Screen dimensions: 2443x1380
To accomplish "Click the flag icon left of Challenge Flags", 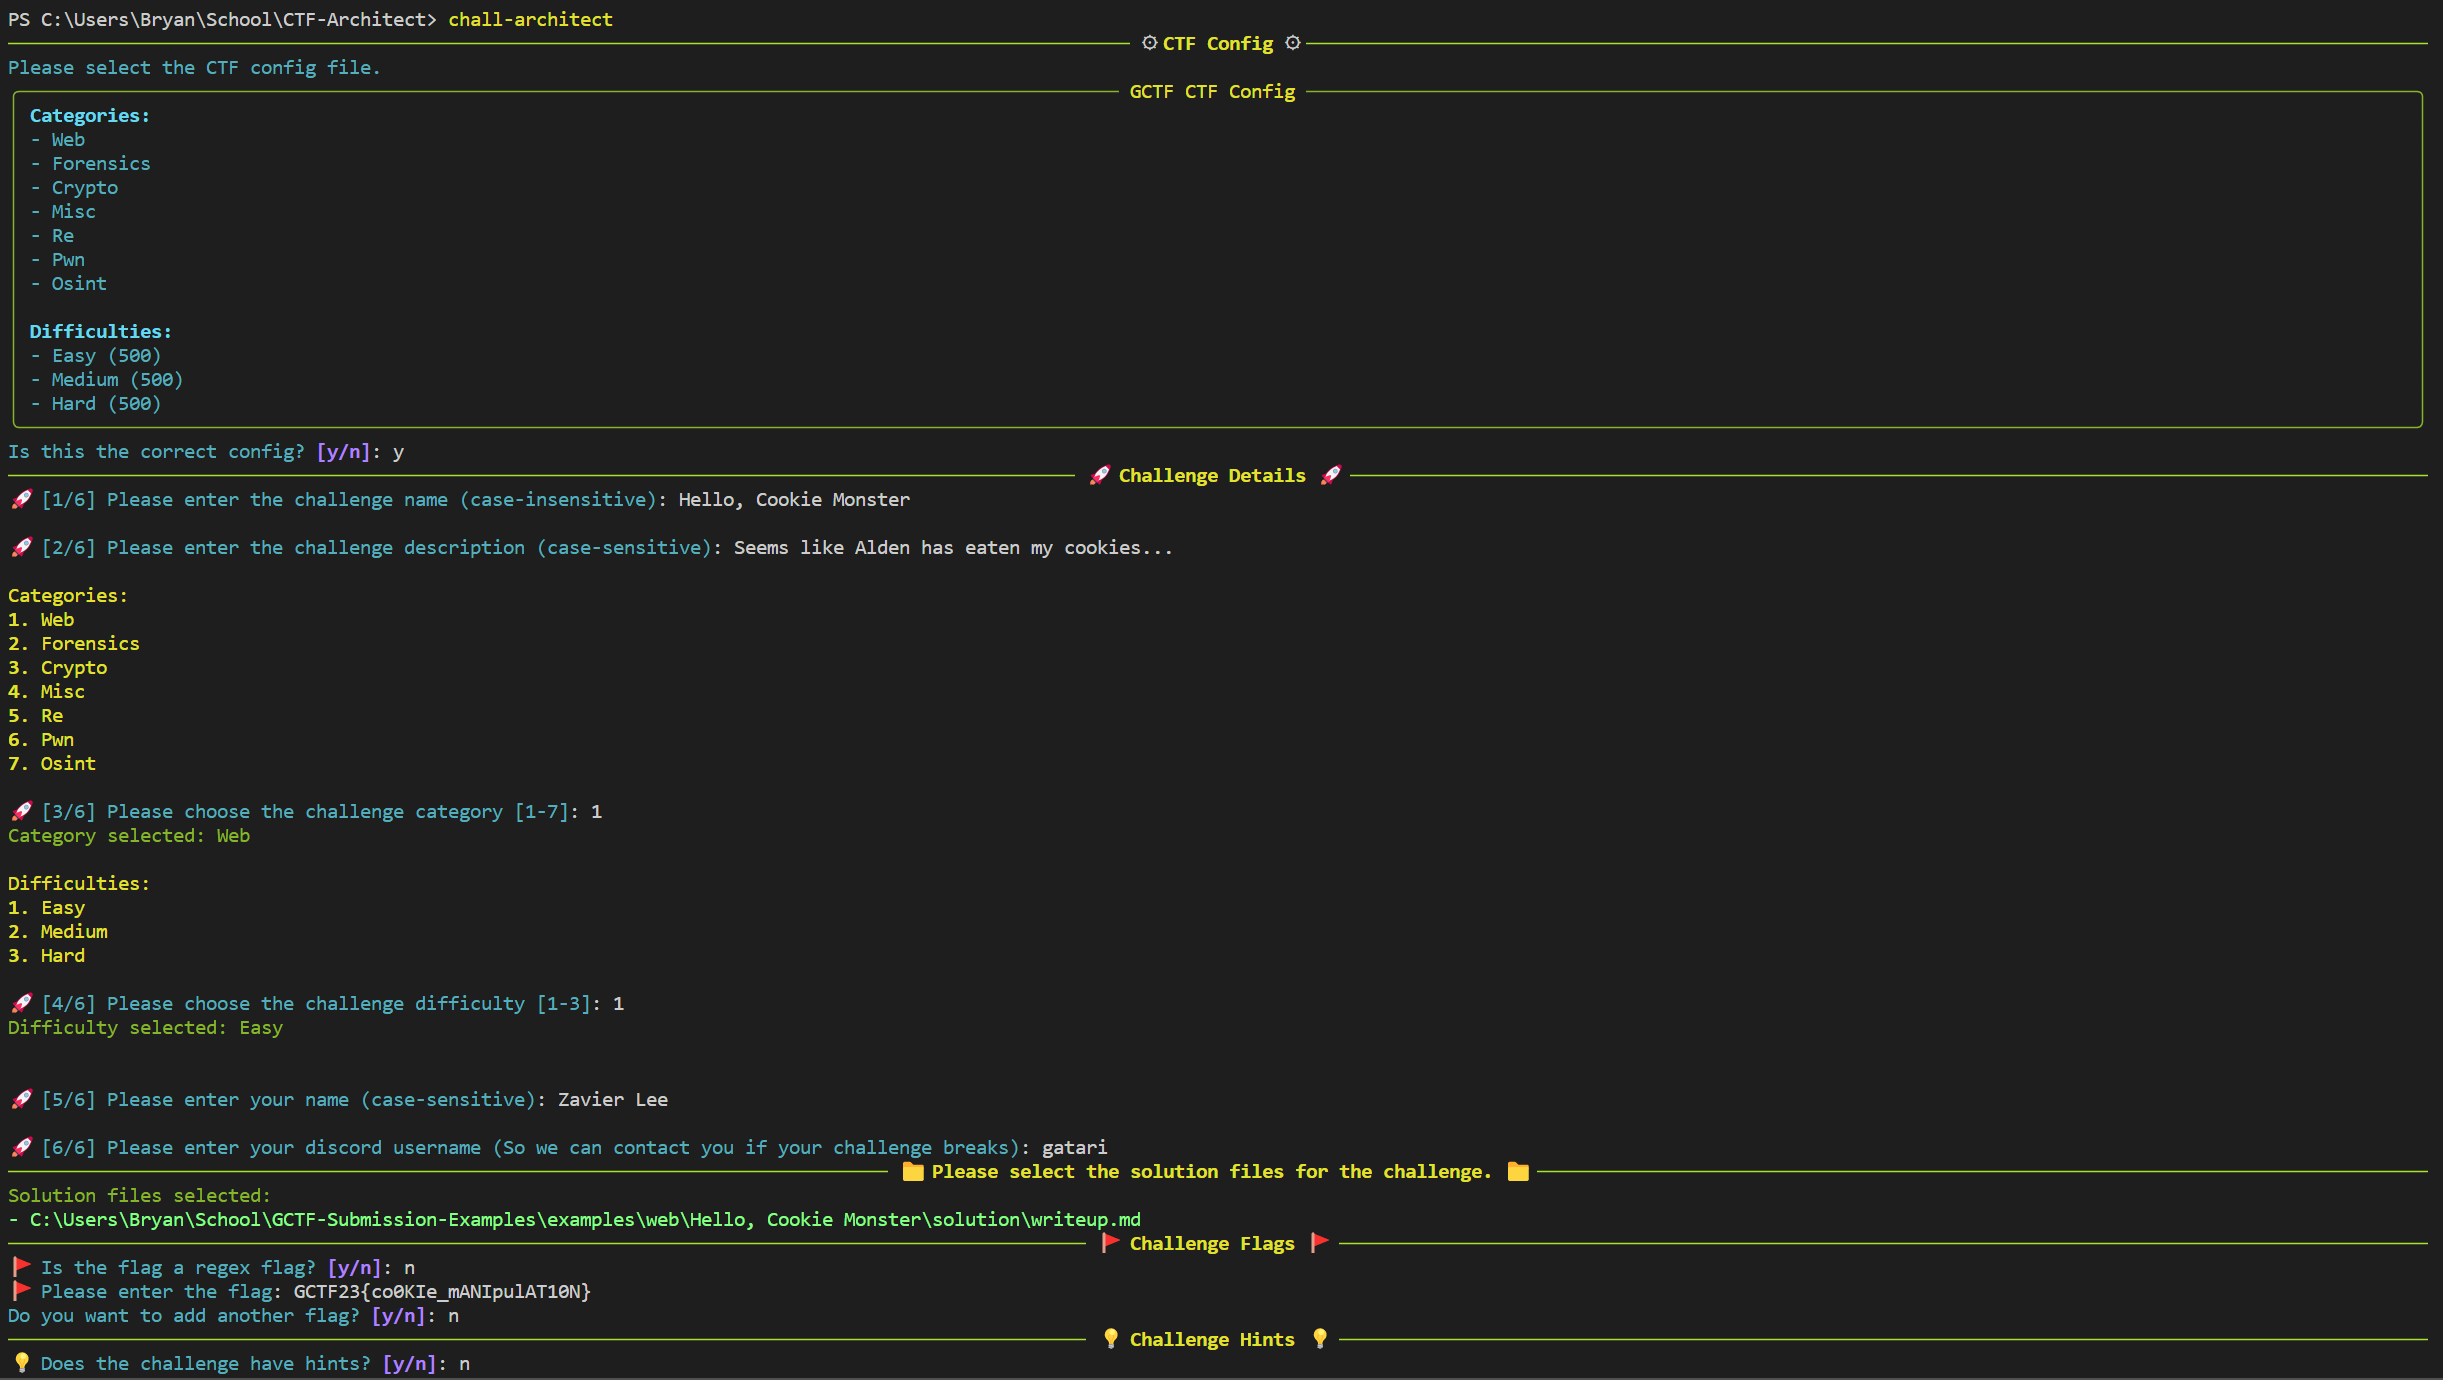I will [x=1109, y=1243].
